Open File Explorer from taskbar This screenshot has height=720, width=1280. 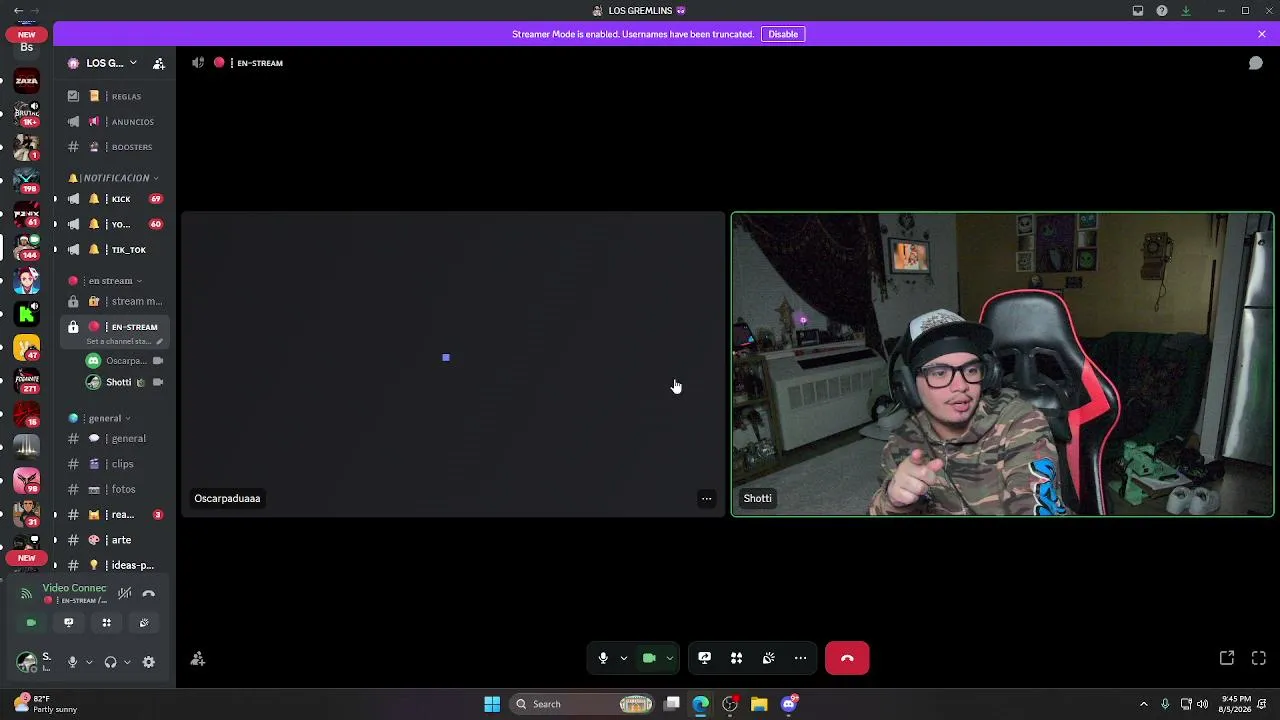[x=759, y=704]
